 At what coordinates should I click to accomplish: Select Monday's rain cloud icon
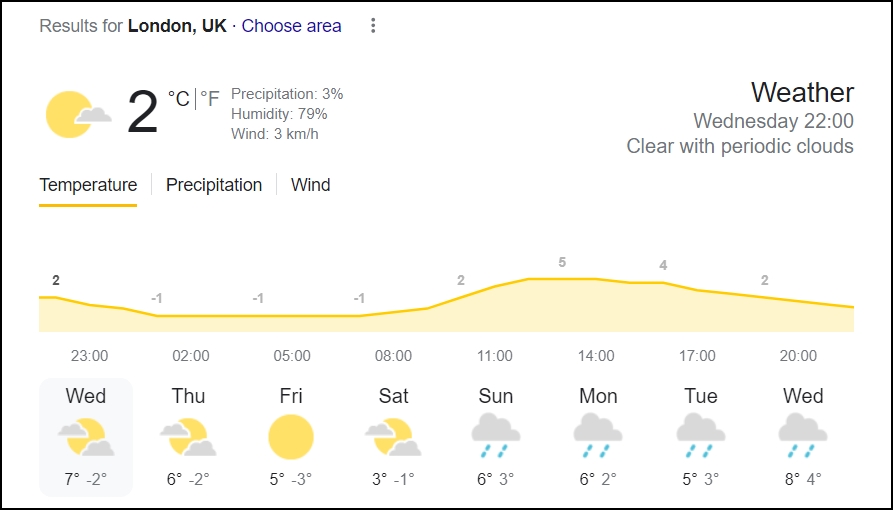click(x=598, y=436)
